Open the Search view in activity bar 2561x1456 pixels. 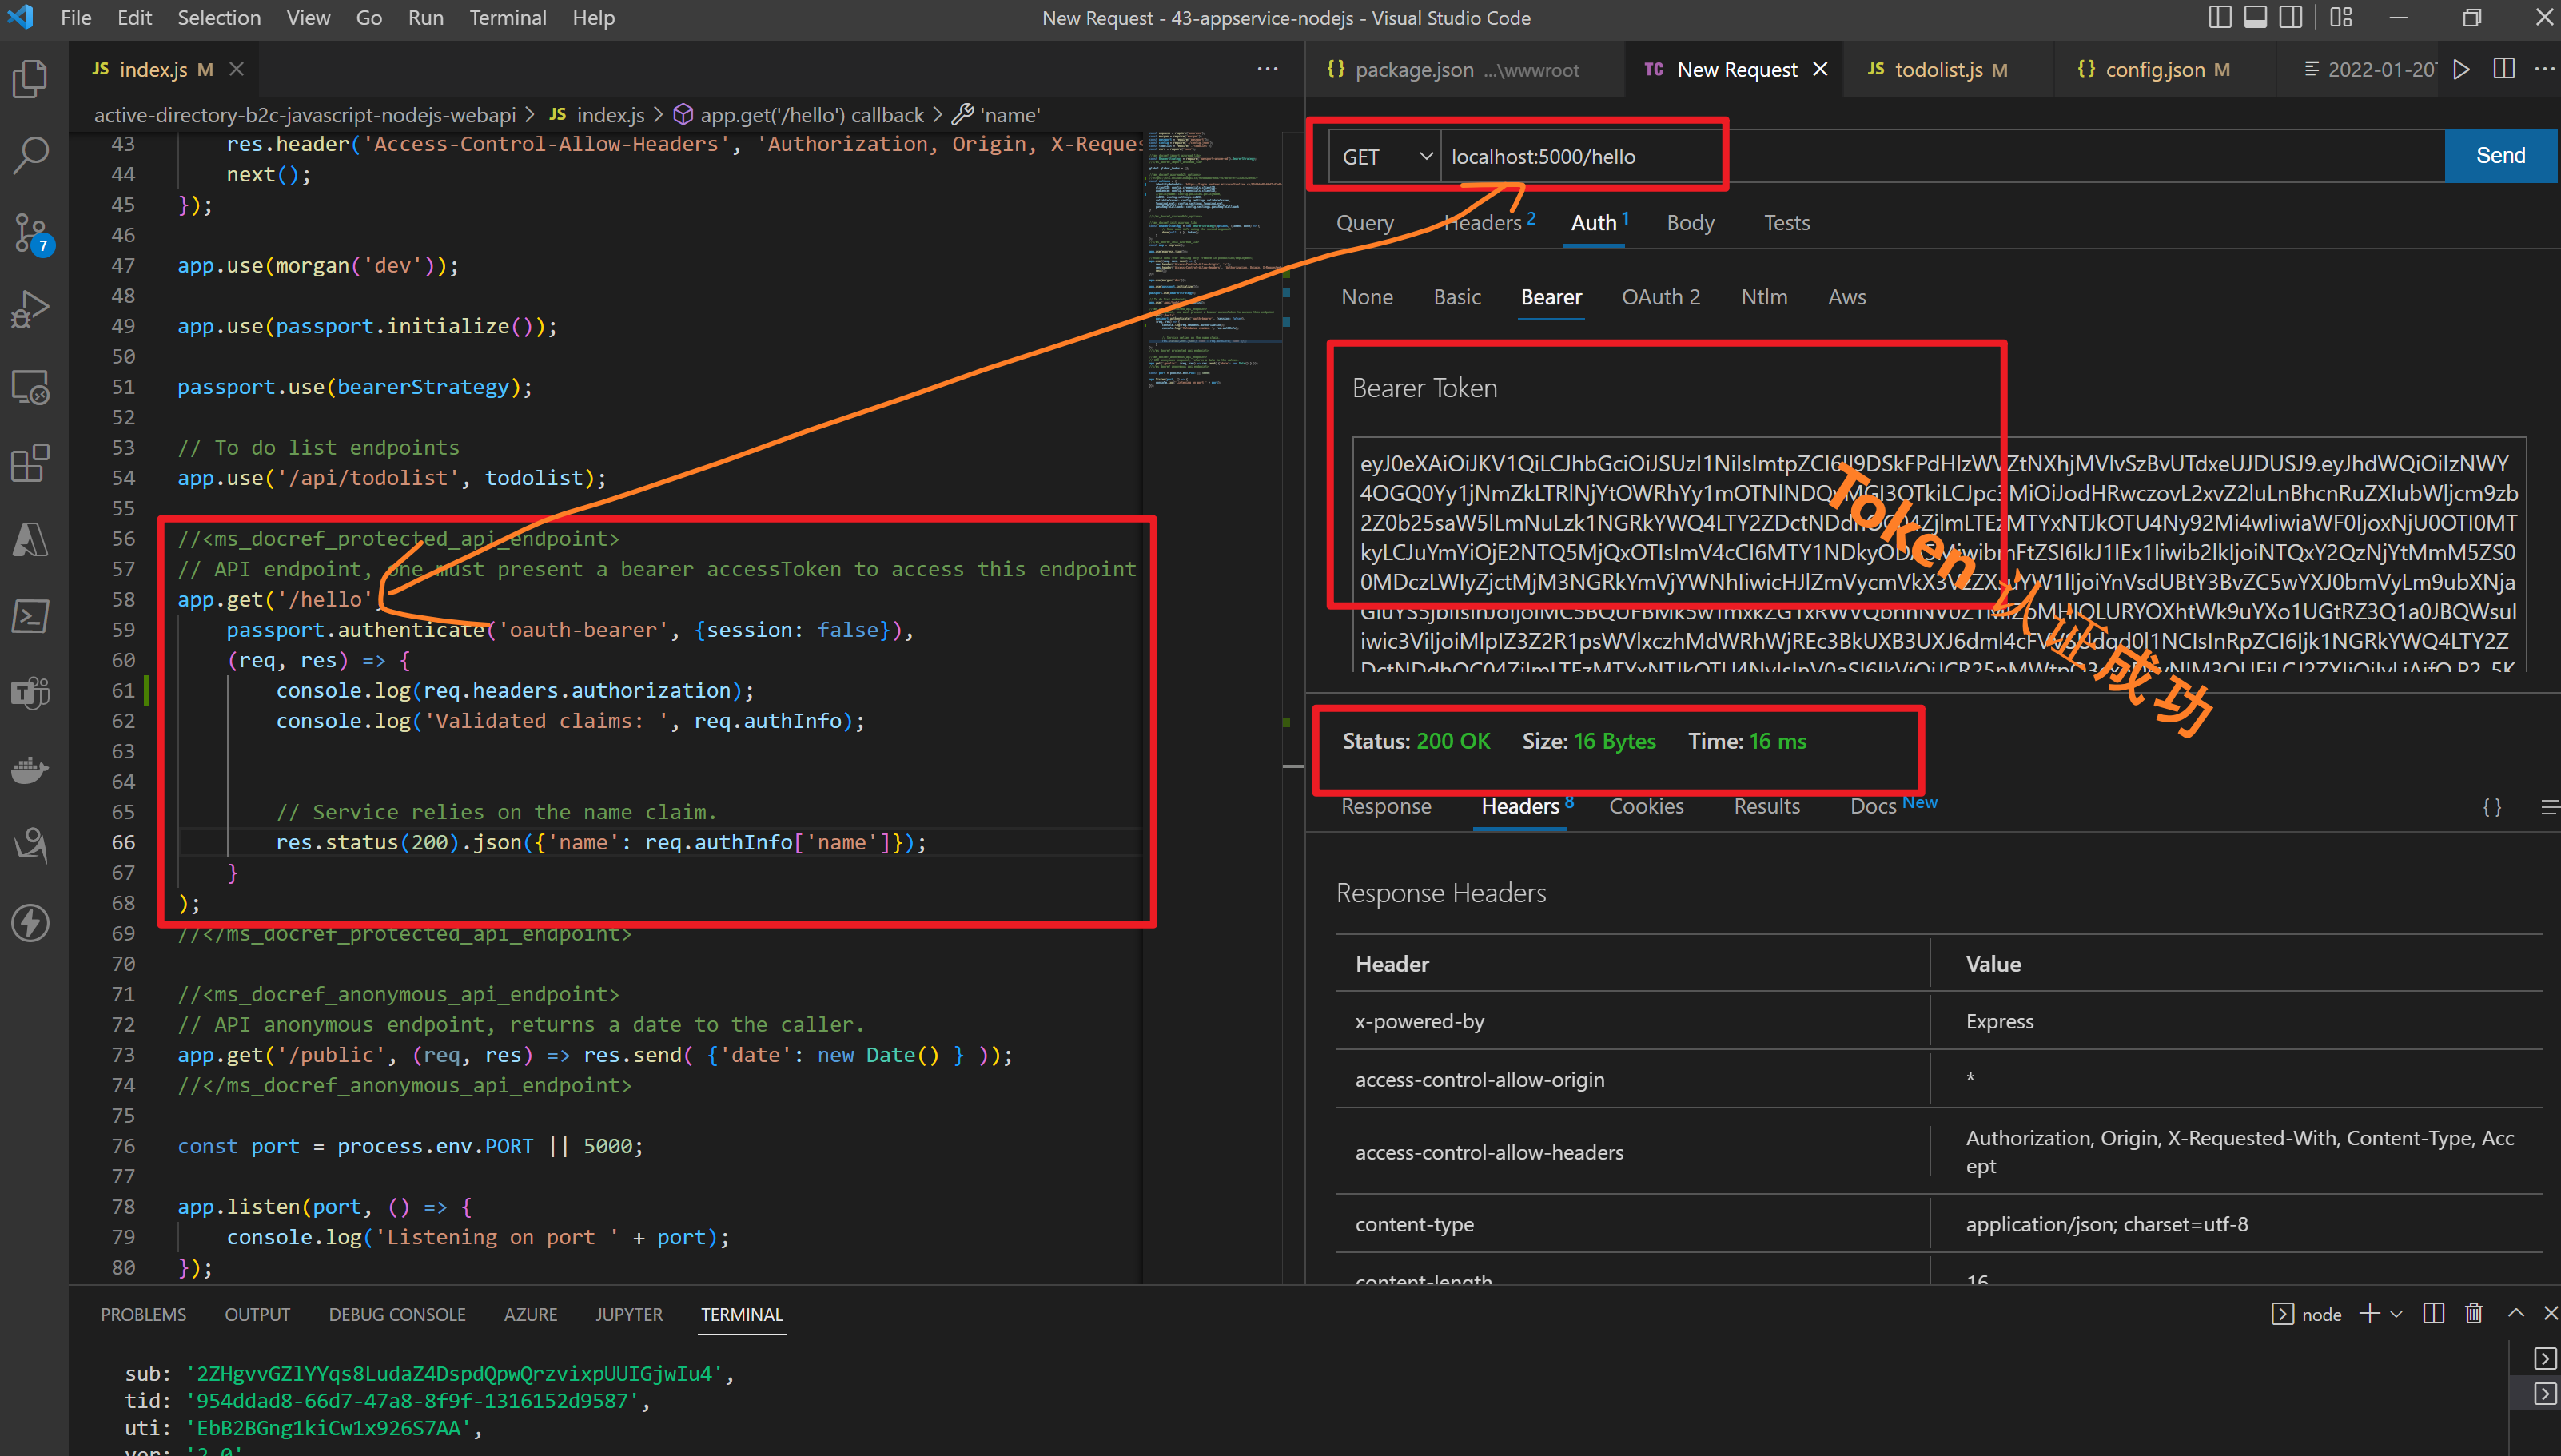[30, 156]
